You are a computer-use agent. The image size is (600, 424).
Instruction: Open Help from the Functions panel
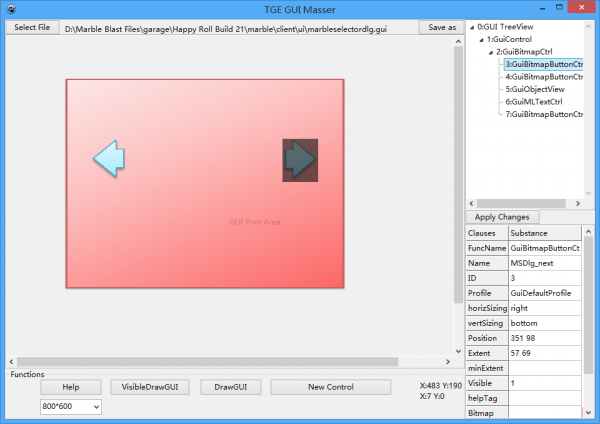pyautogui.click(x=71, y=386)
